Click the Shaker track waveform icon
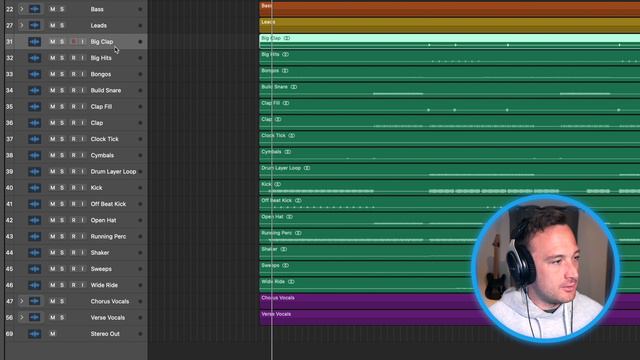Image resolution: width=640 pixels, height=360 pixels. (x=35, y=253)
